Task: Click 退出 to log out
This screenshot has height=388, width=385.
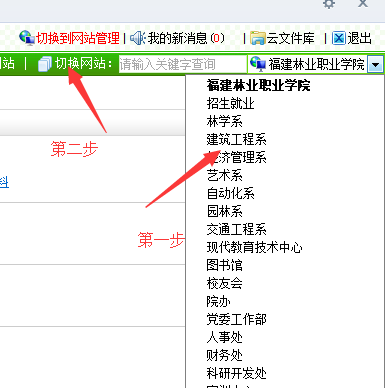Action: (359, 38)
